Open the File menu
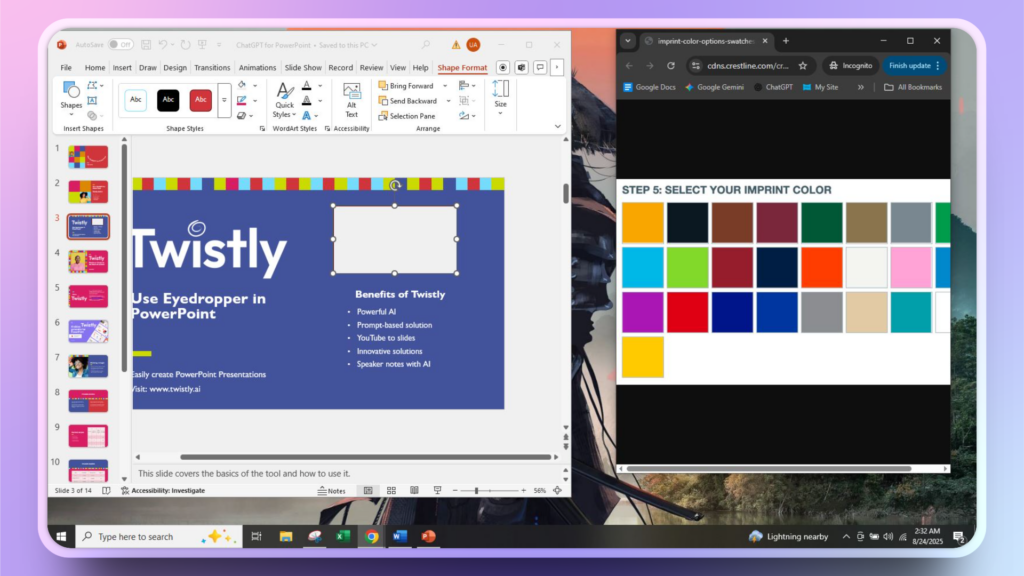This screenshot has height=576, width=1024. tap(66, 67)
